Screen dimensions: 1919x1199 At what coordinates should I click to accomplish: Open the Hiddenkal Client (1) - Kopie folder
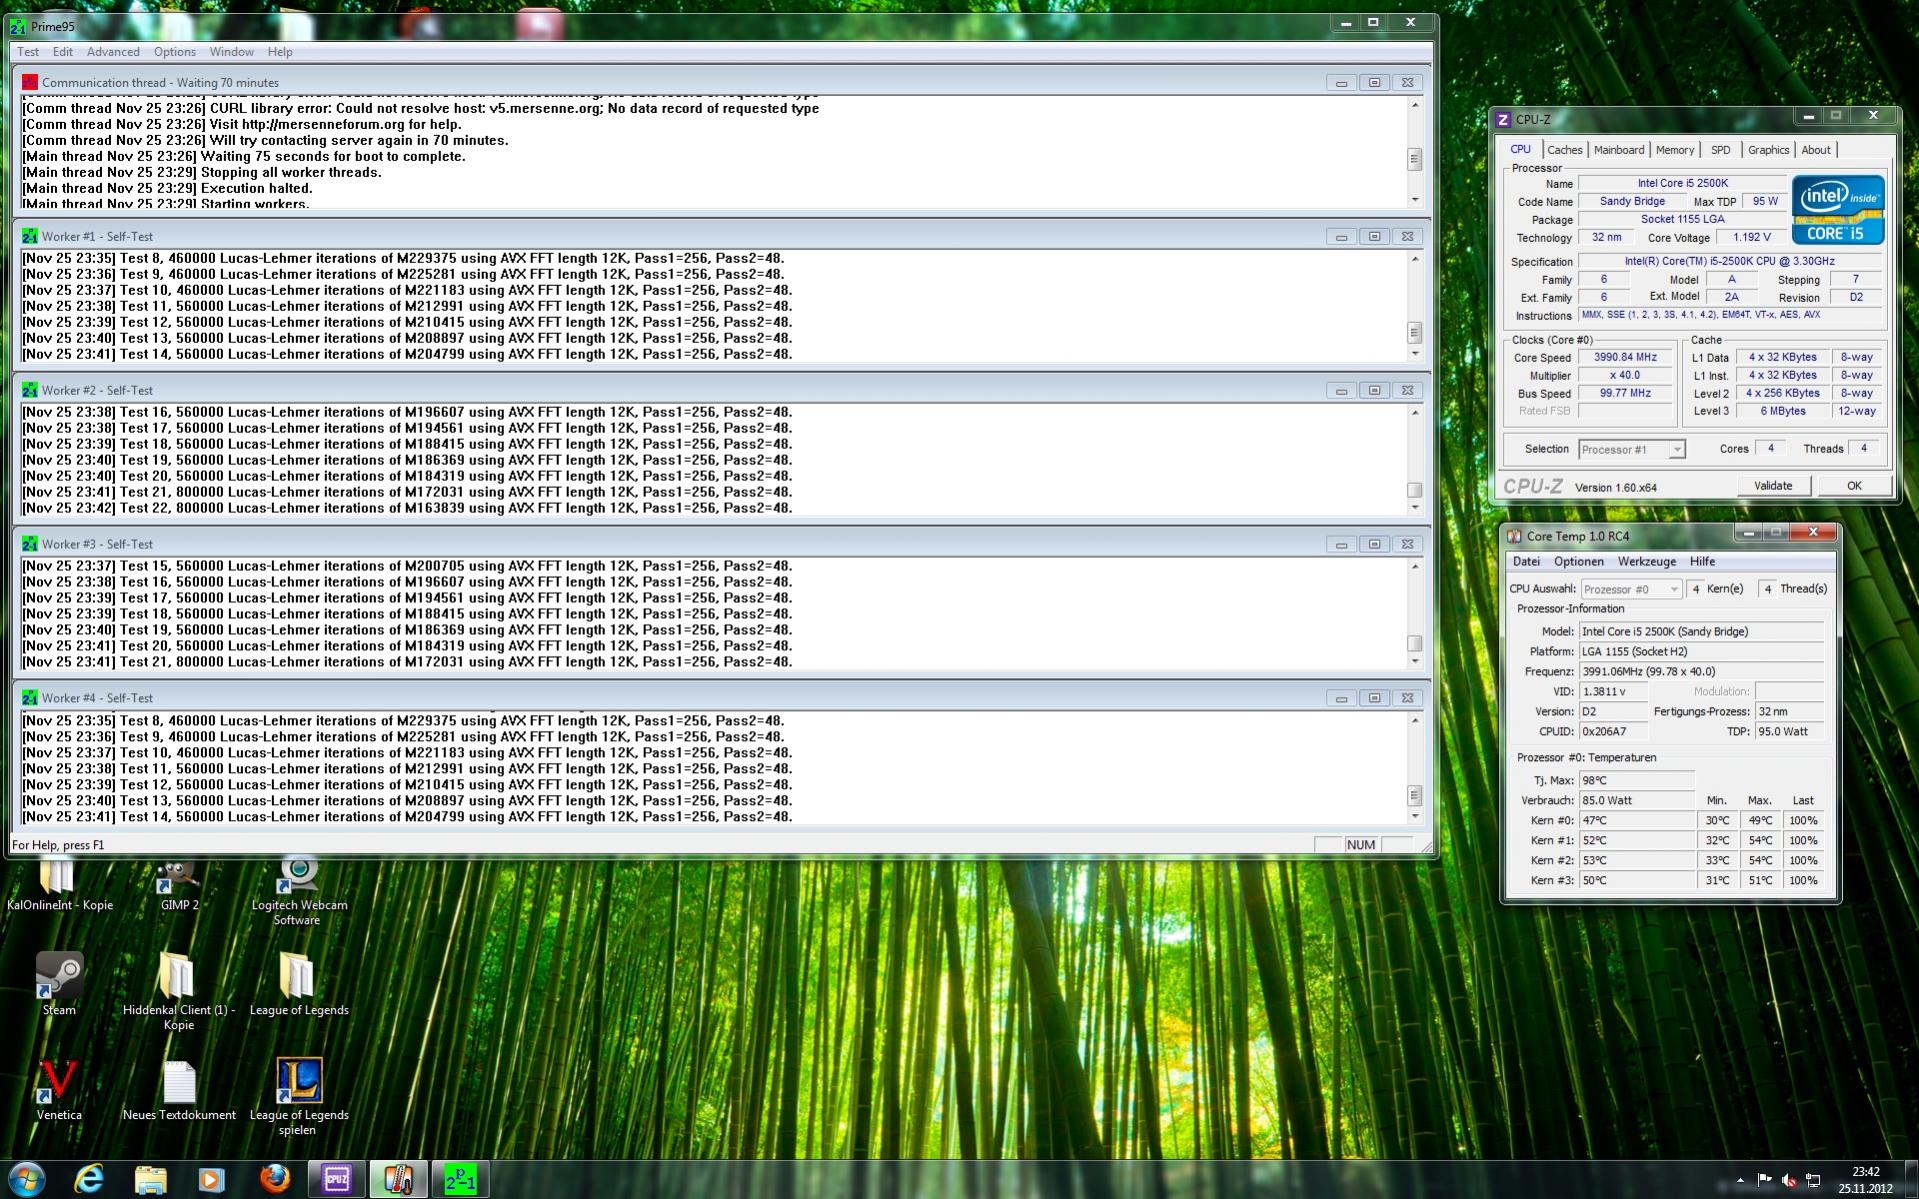coord(179,990)
